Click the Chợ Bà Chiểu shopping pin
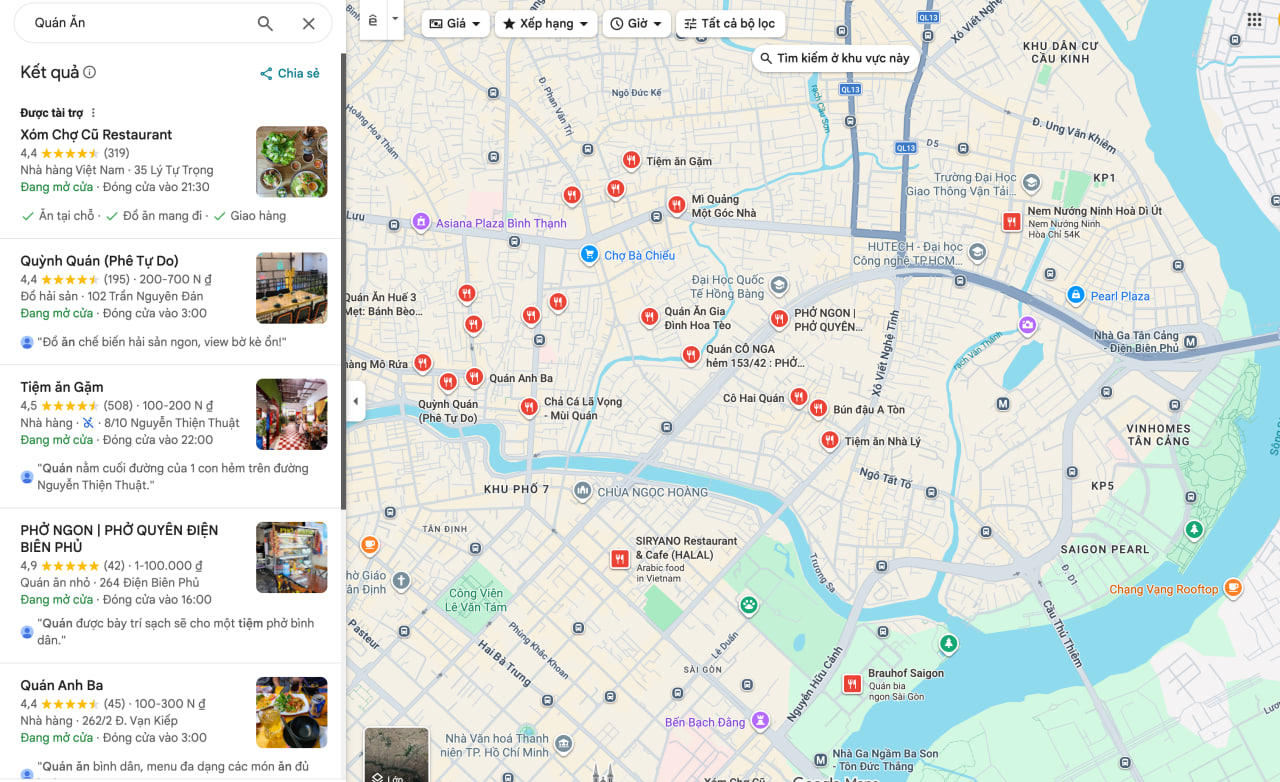The image size is (1280, 782). tap(589, 254)
